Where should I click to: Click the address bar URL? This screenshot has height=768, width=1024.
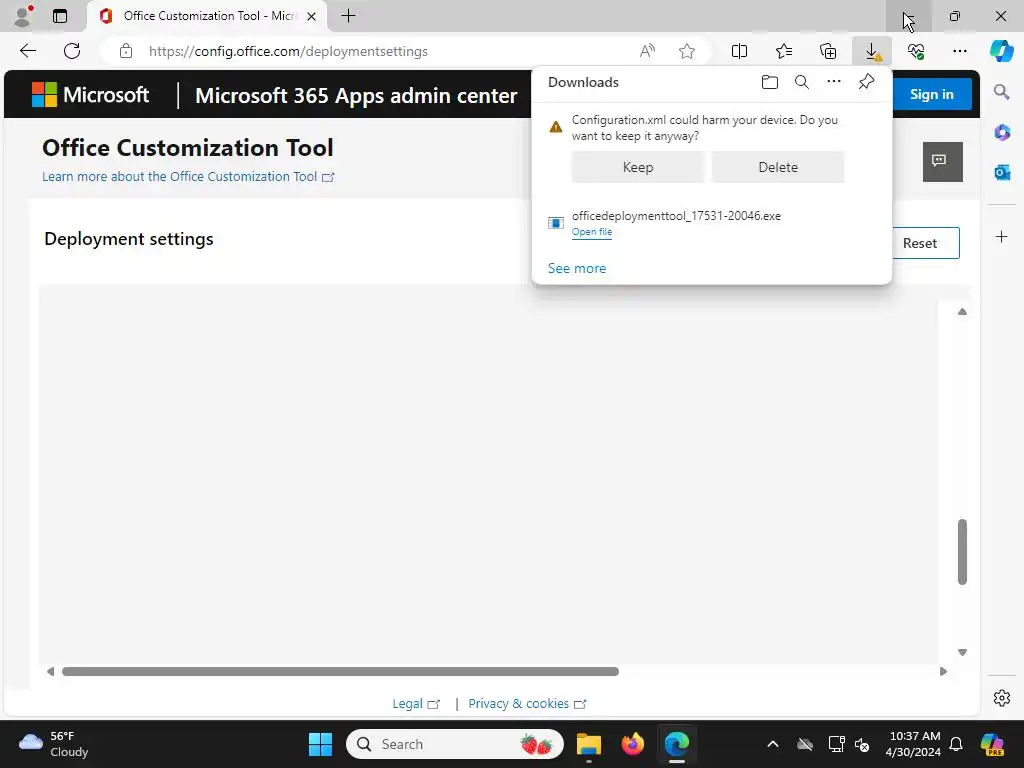(x=288, y=51)
